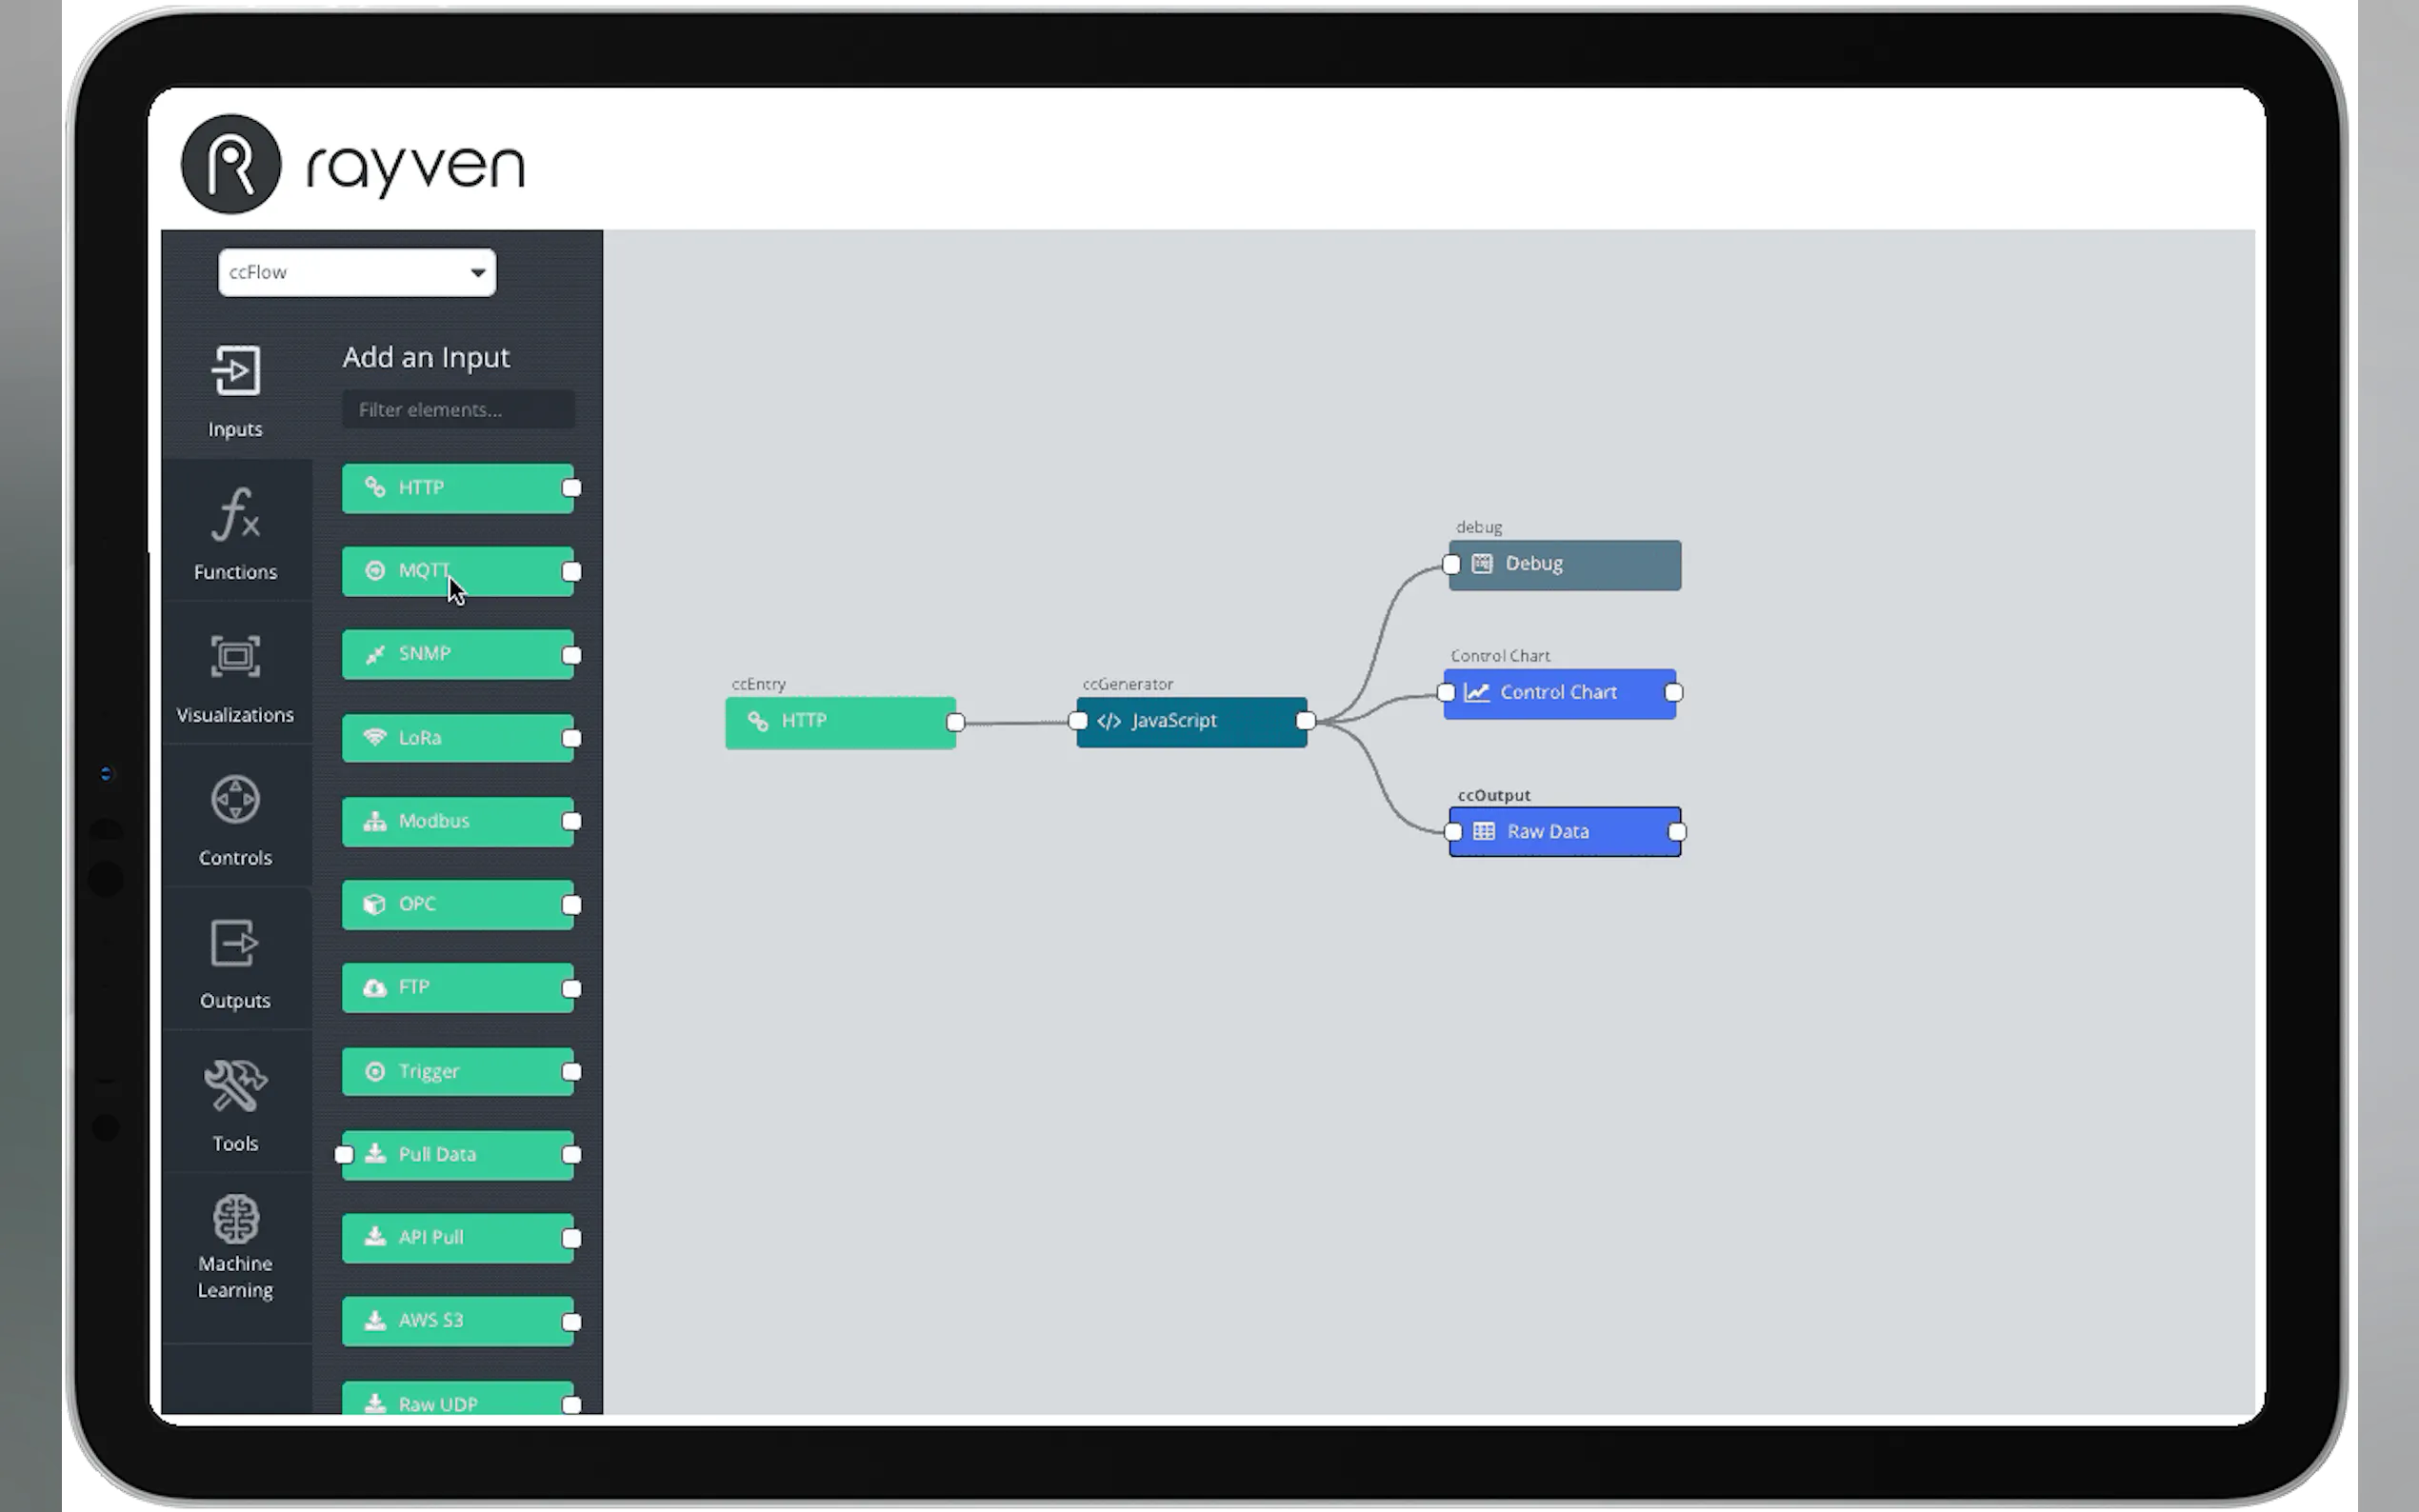This screenshot has width=2419, height=1512.
Task: Choose the Pull Data input element
Action: click(x=457, y=1154)
